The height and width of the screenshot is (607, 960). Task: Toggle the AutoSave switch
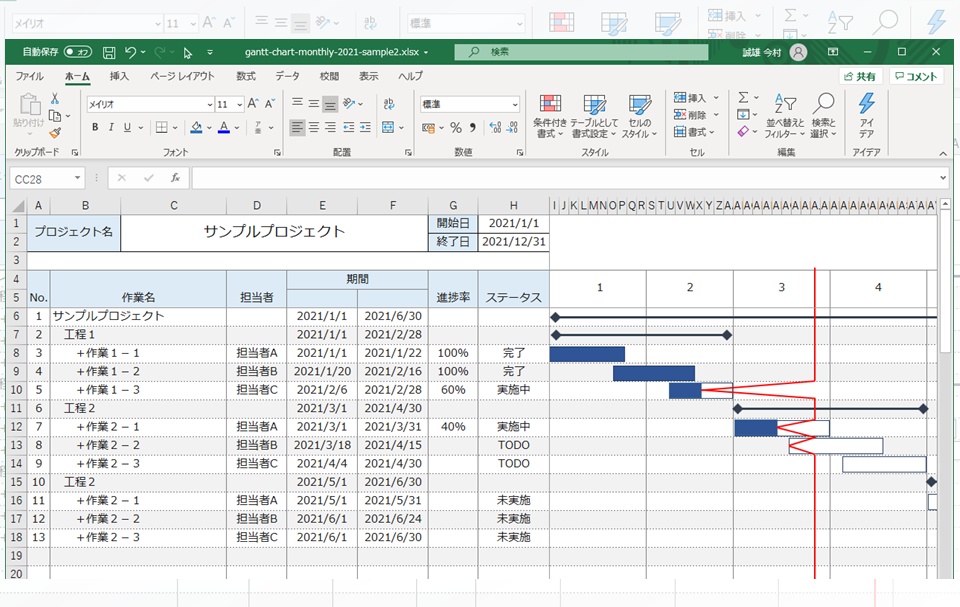[x=78, y=52]
